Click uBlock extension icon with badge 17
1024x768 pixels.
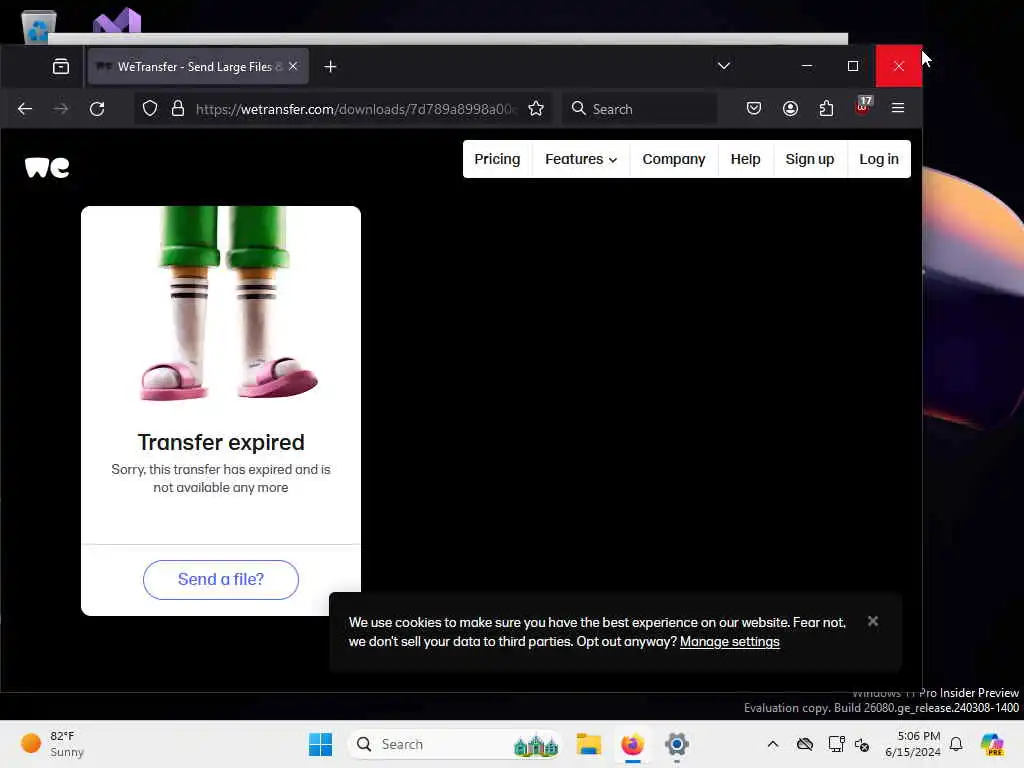point(863,107)
